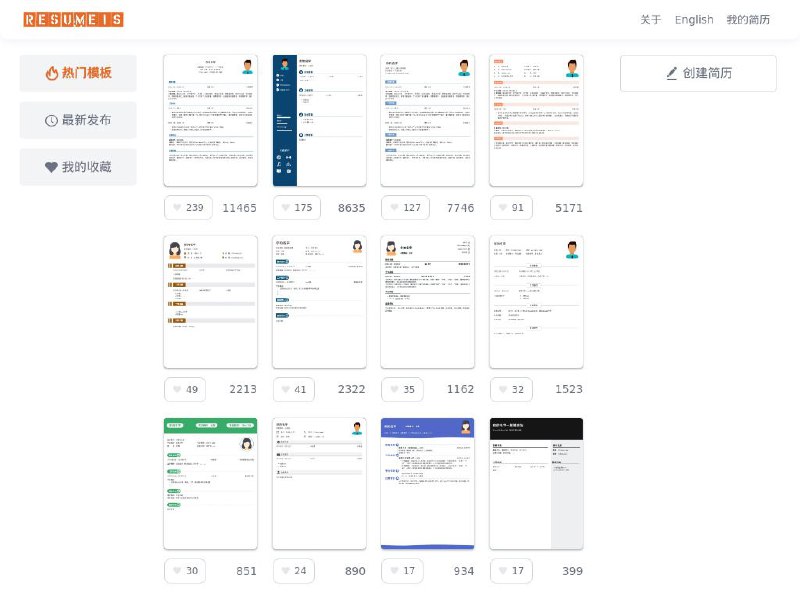Click the heart button showing 41
Viewport: 800px width, 600px height.
pos(296,389)
